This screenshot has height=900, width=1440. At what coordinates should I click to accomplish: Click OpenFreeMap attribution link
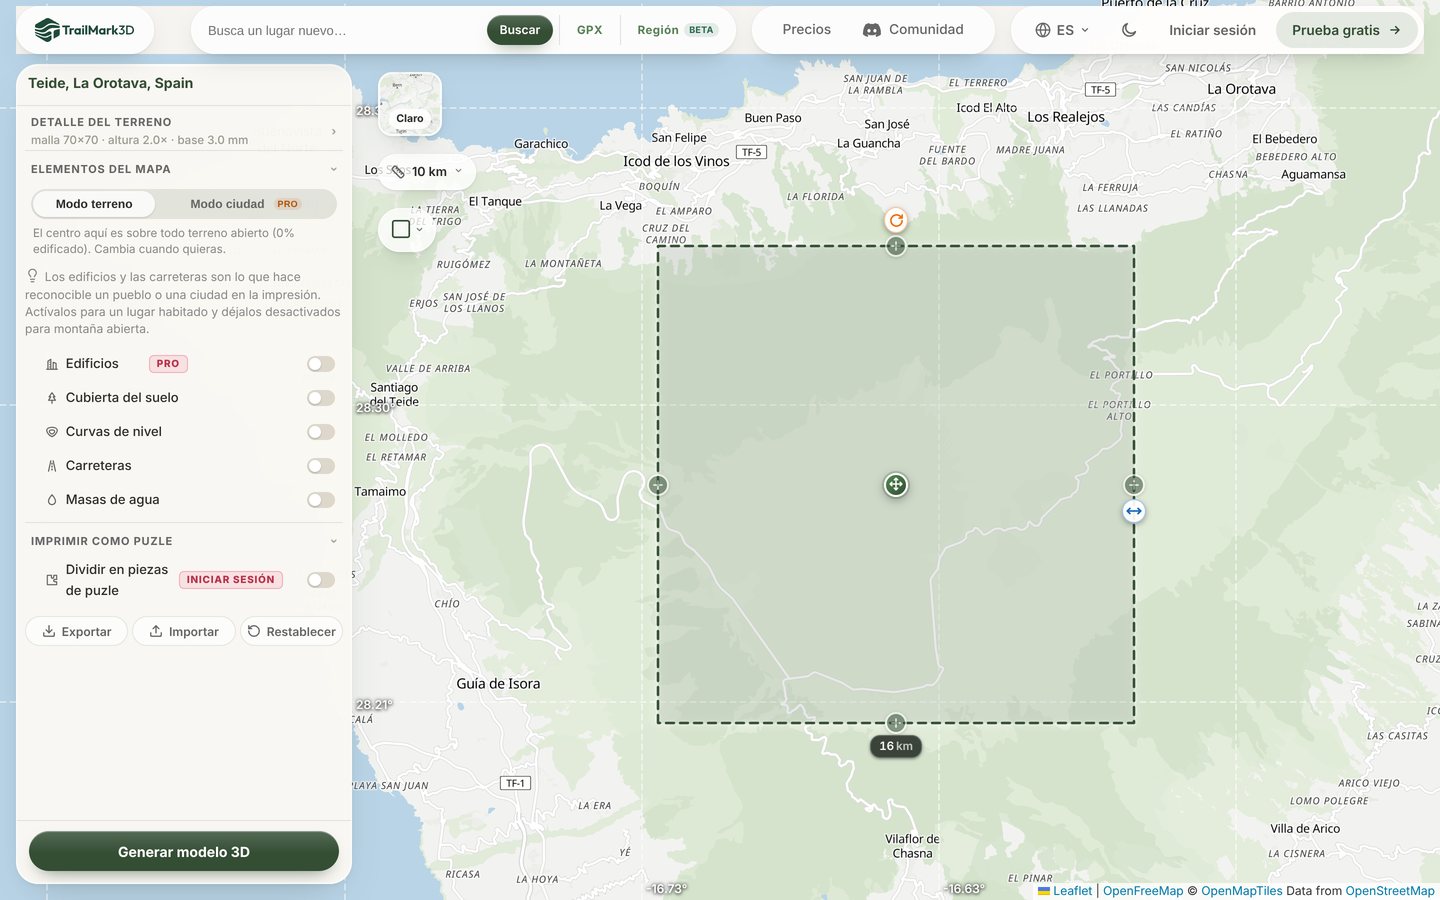(1143, 891)
